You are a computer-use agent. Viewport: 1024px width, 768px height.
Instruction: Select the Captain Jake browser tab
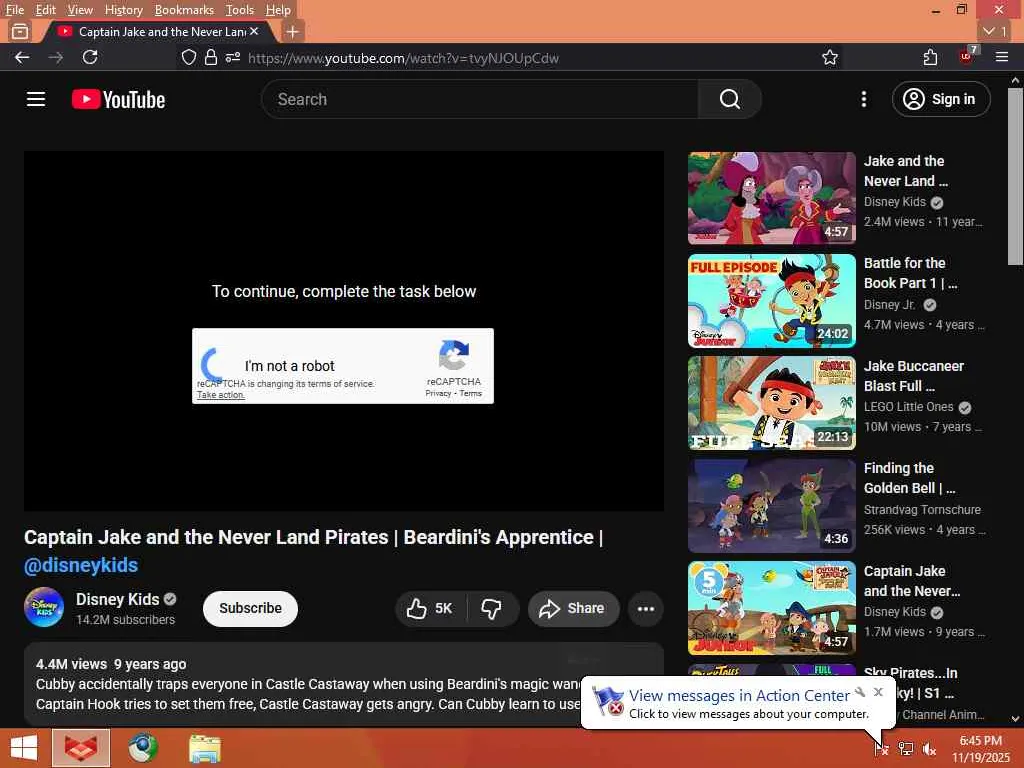[157, 31]
